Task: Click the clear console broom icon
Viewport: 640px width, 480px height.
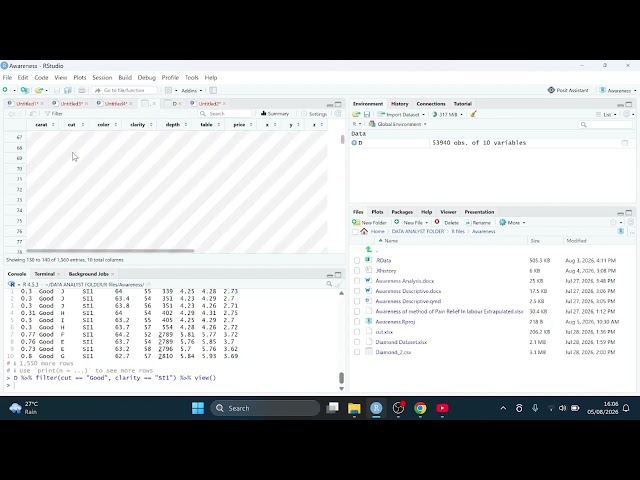Action: tap(338, 284)
